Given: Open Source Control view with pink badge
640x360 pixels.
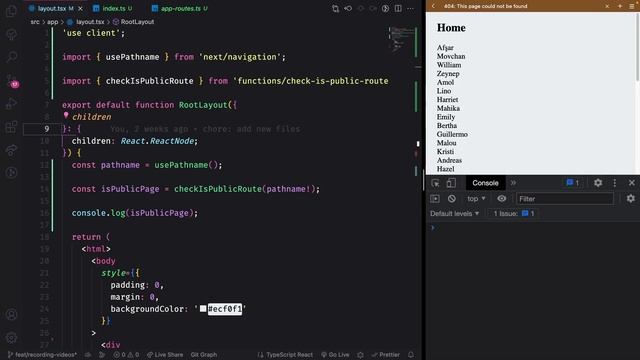Looking at the screenshot, I should 12,81.
